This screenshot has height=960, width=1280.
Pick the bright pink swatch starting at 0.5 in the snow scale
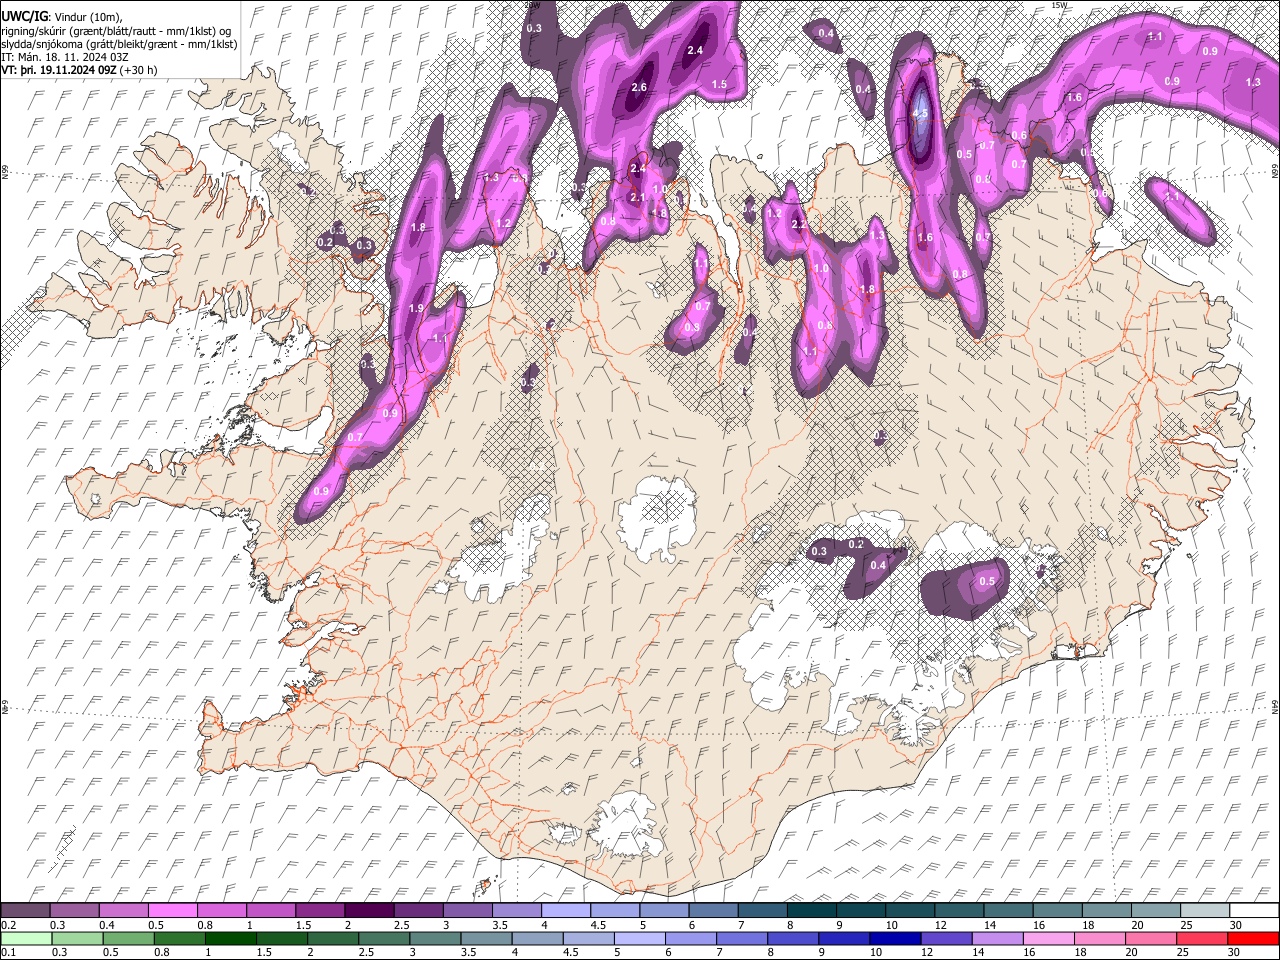(x=172, y=911)
